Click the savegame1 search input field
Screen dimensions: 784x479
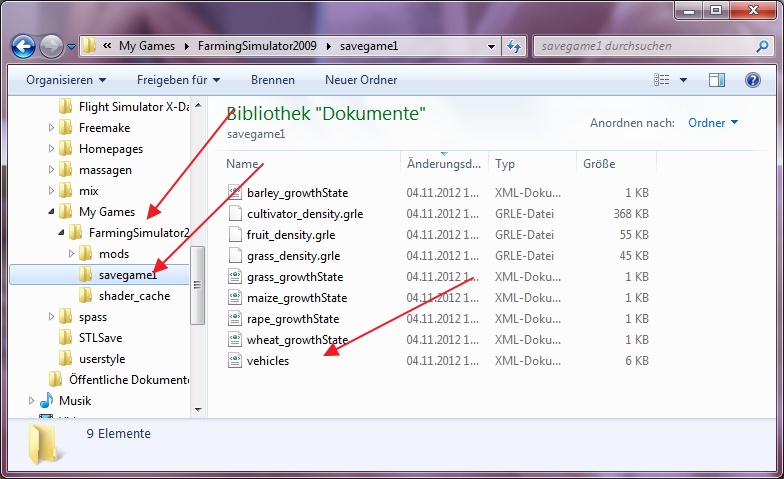[640, 46]
